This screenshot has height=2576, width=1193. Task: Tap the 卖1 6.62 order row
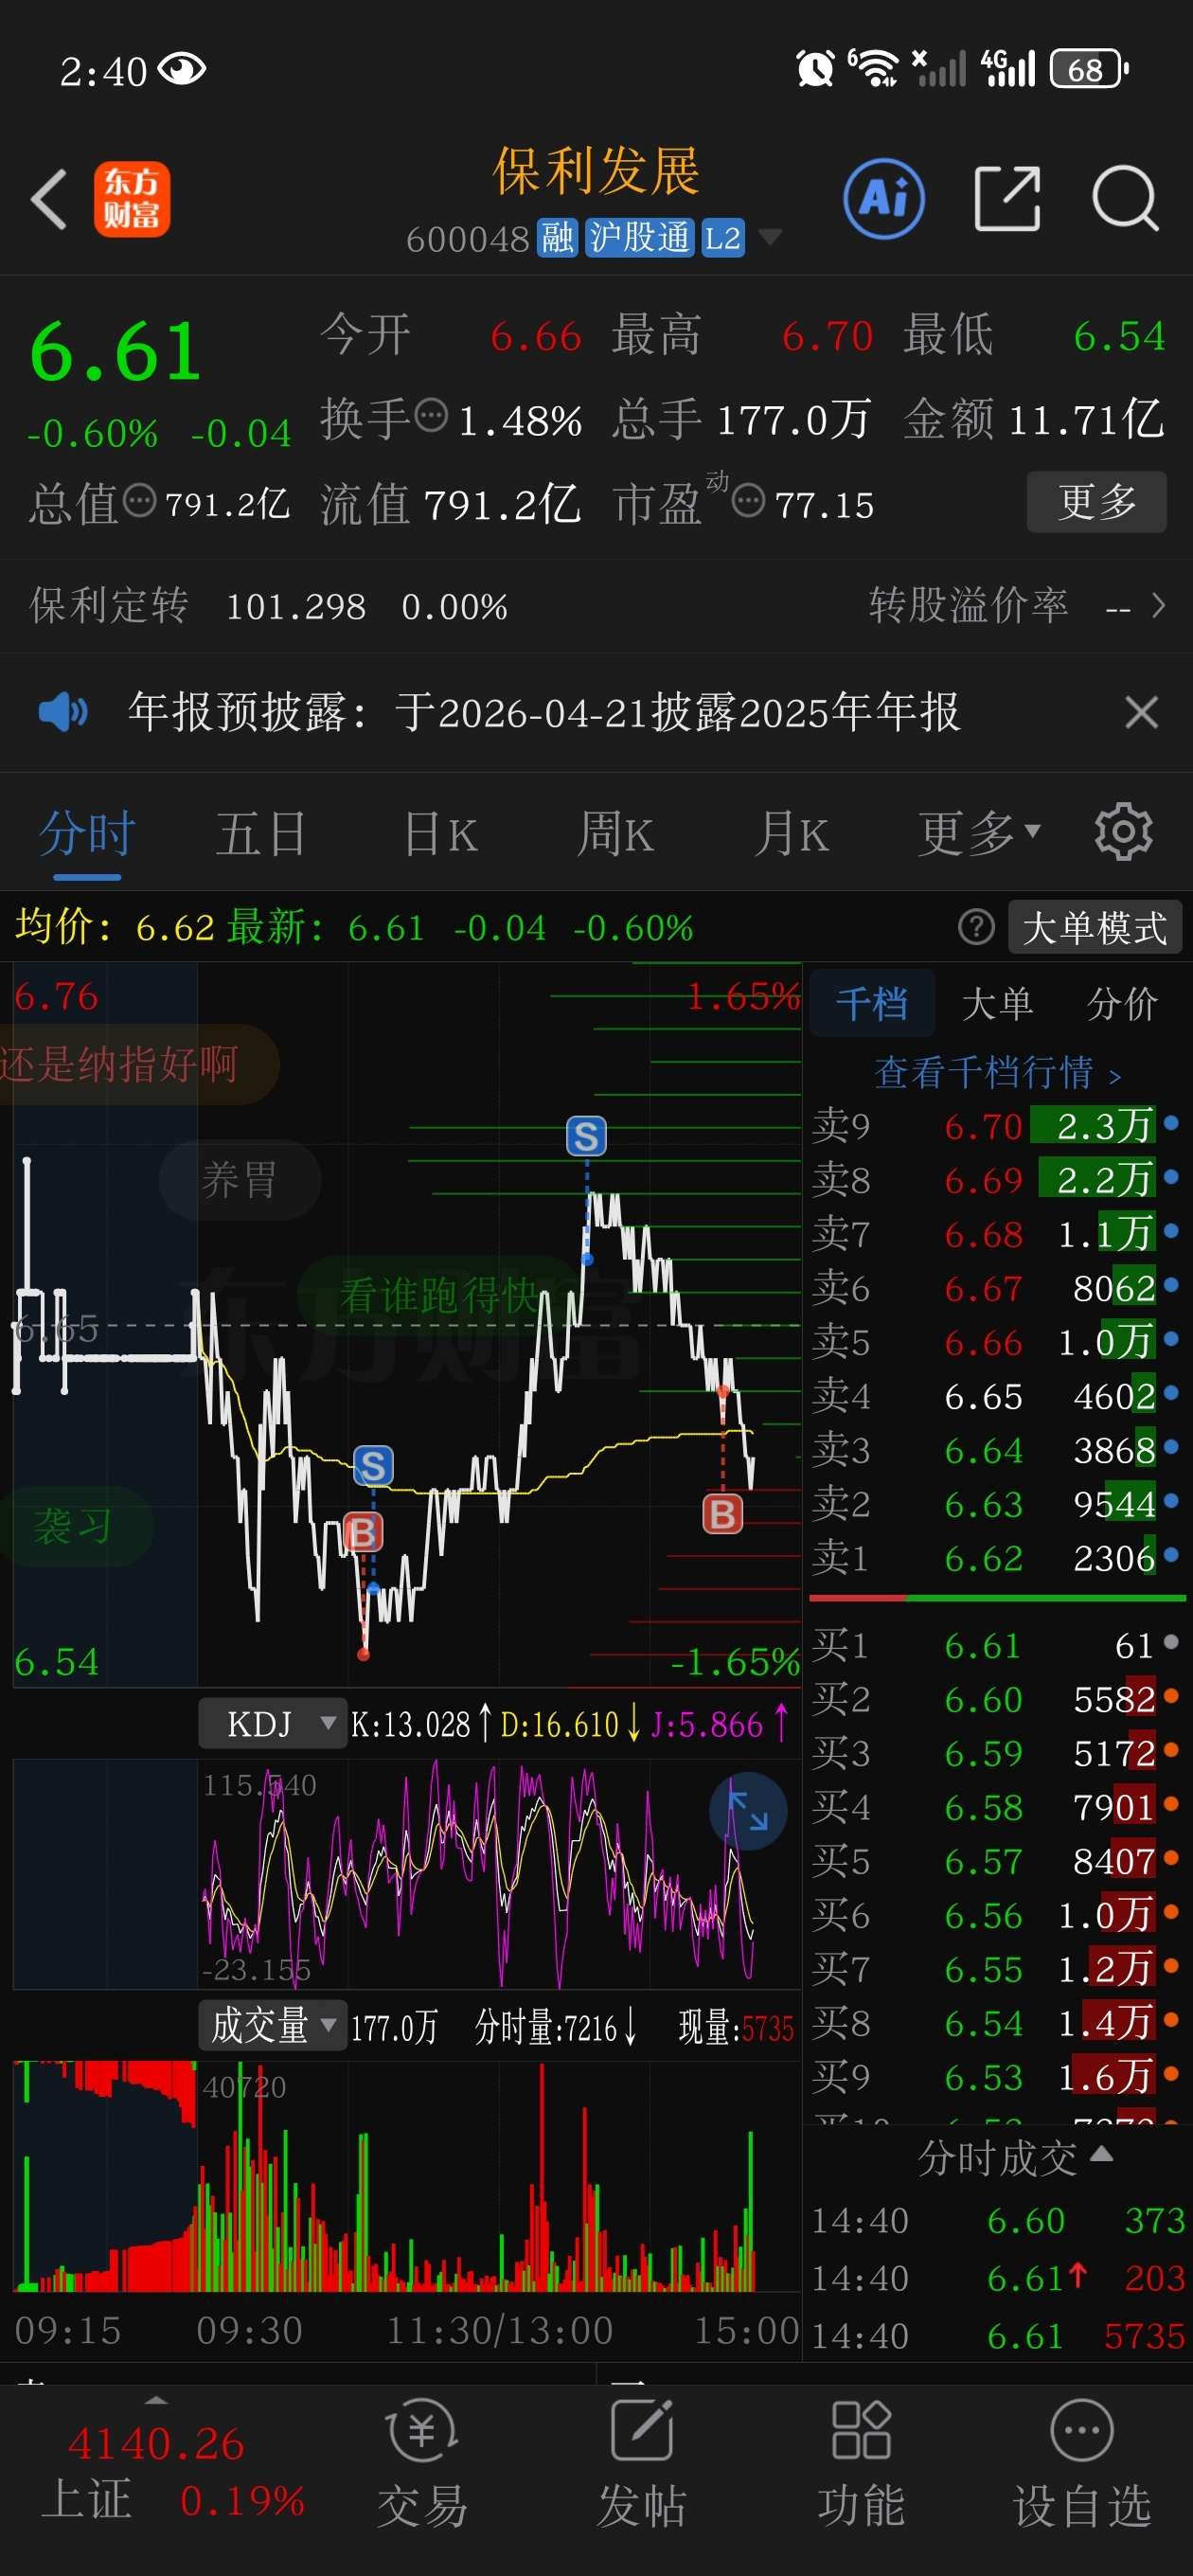996,1557
